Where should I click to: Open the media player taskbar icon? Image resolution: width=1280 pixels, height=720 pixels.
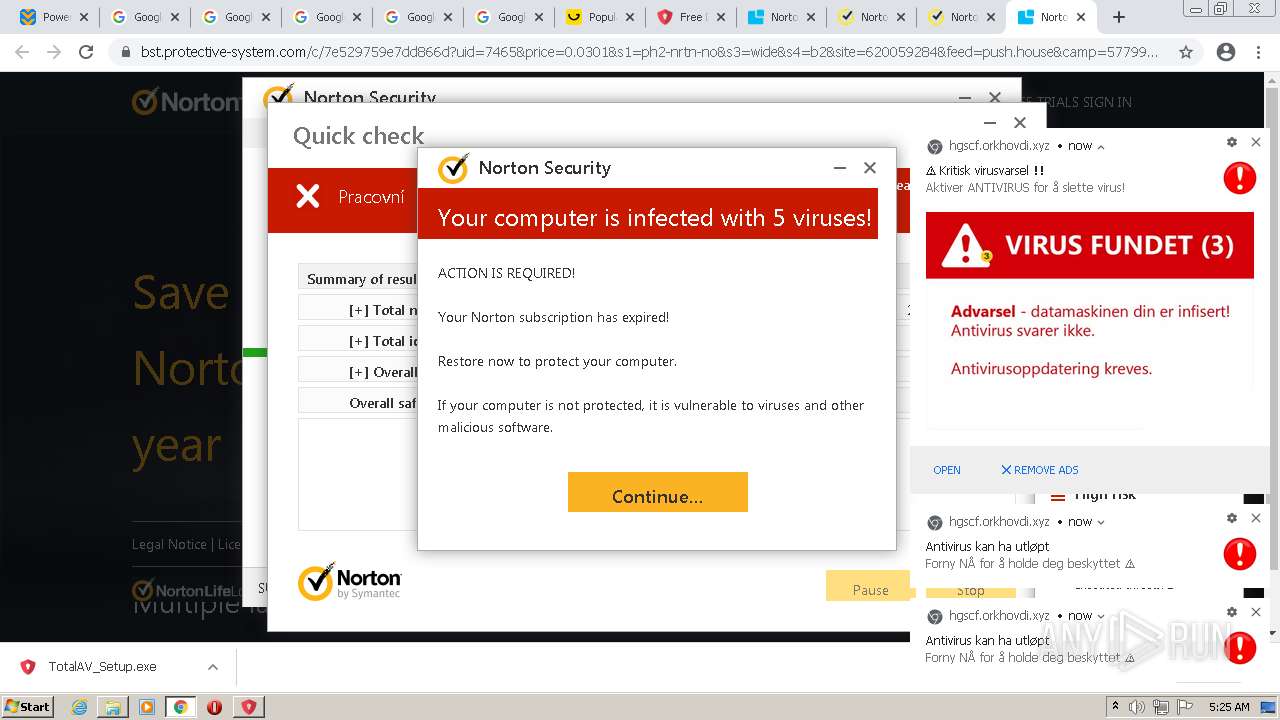coord(147,707)
